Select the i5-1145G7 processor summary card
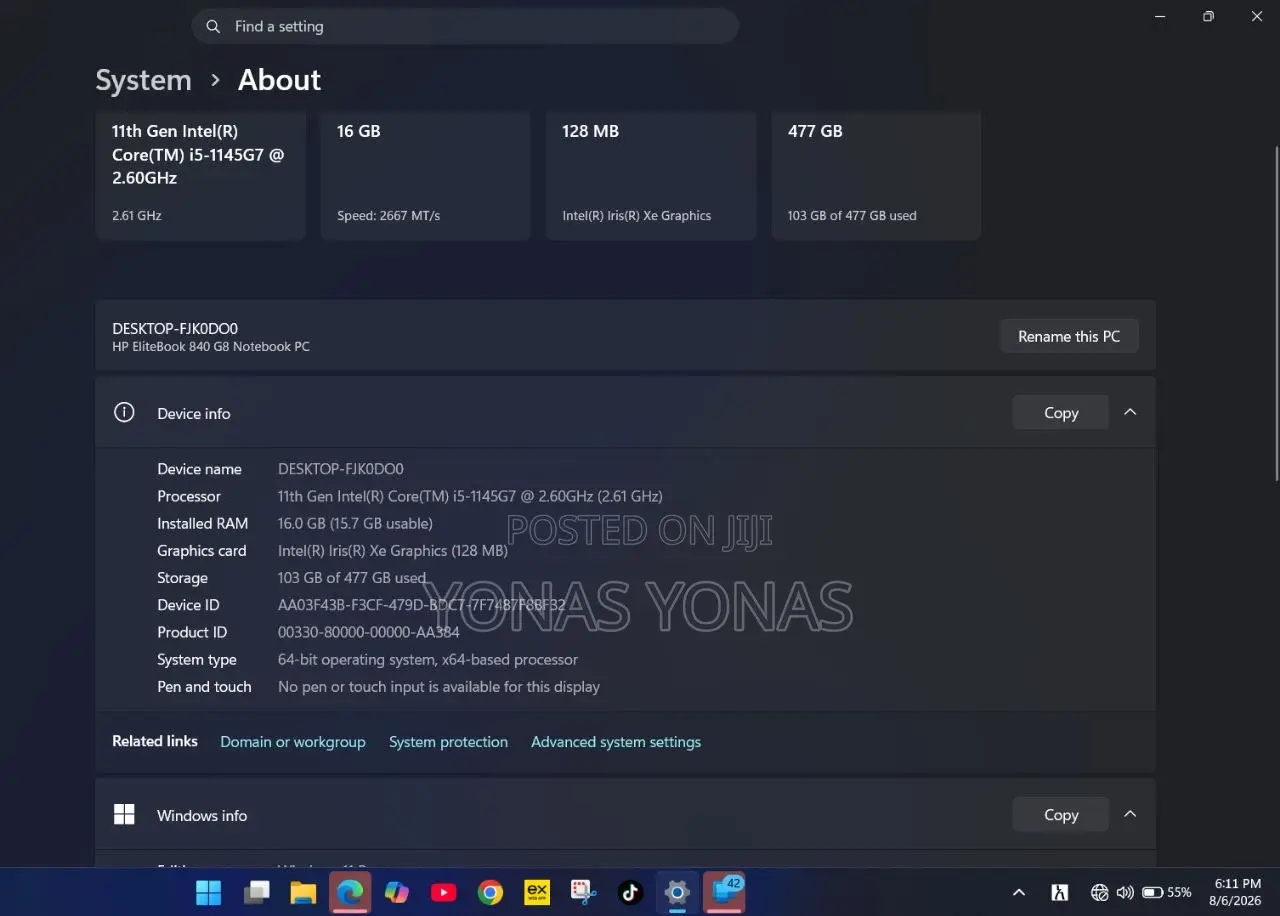Screen dimensions: 1280x916 [x=200, y=176]
